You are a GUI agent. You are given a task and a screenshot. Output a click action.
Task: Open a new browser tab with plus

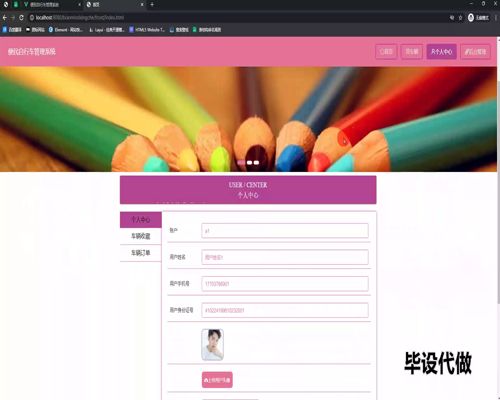tap(152, 4)
